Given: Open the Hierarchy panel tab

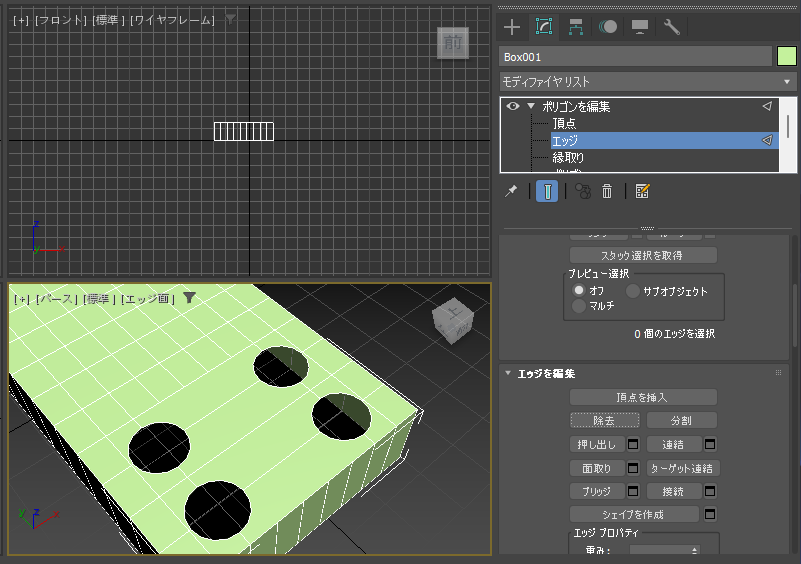Looking at the screenshot, I should click(x=576, y=27).
